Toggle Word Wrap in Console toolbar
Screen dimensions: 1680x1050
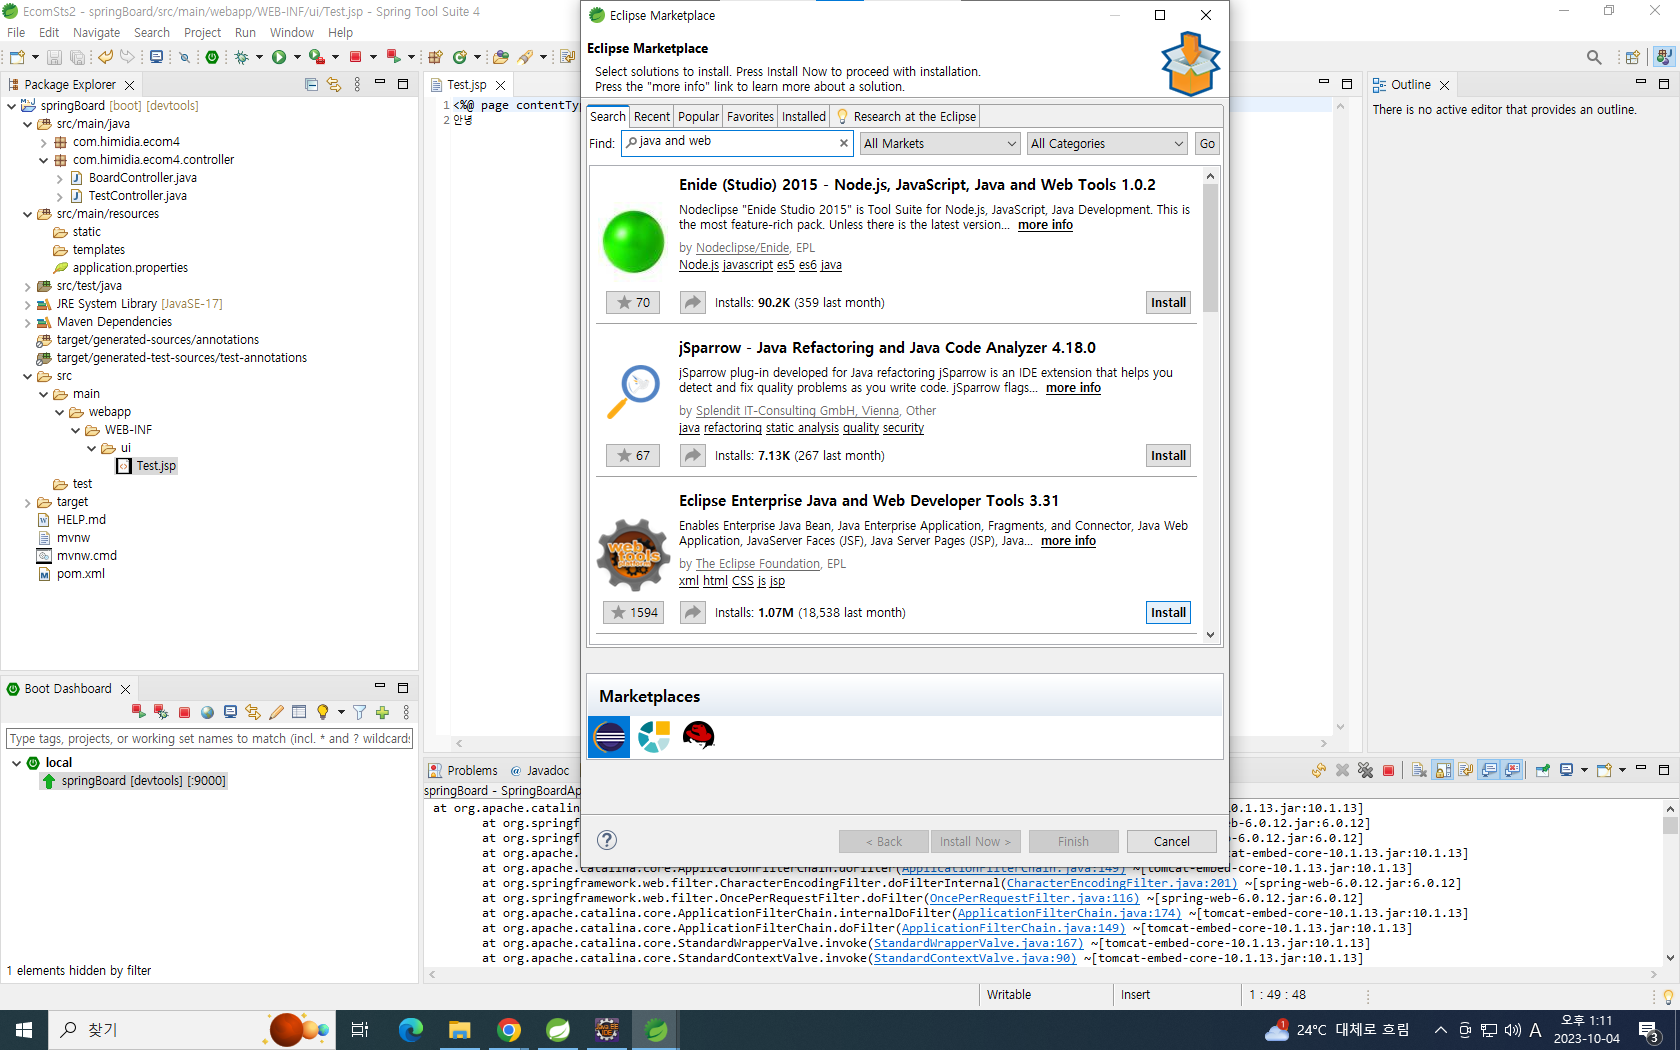coord(1466,770)
